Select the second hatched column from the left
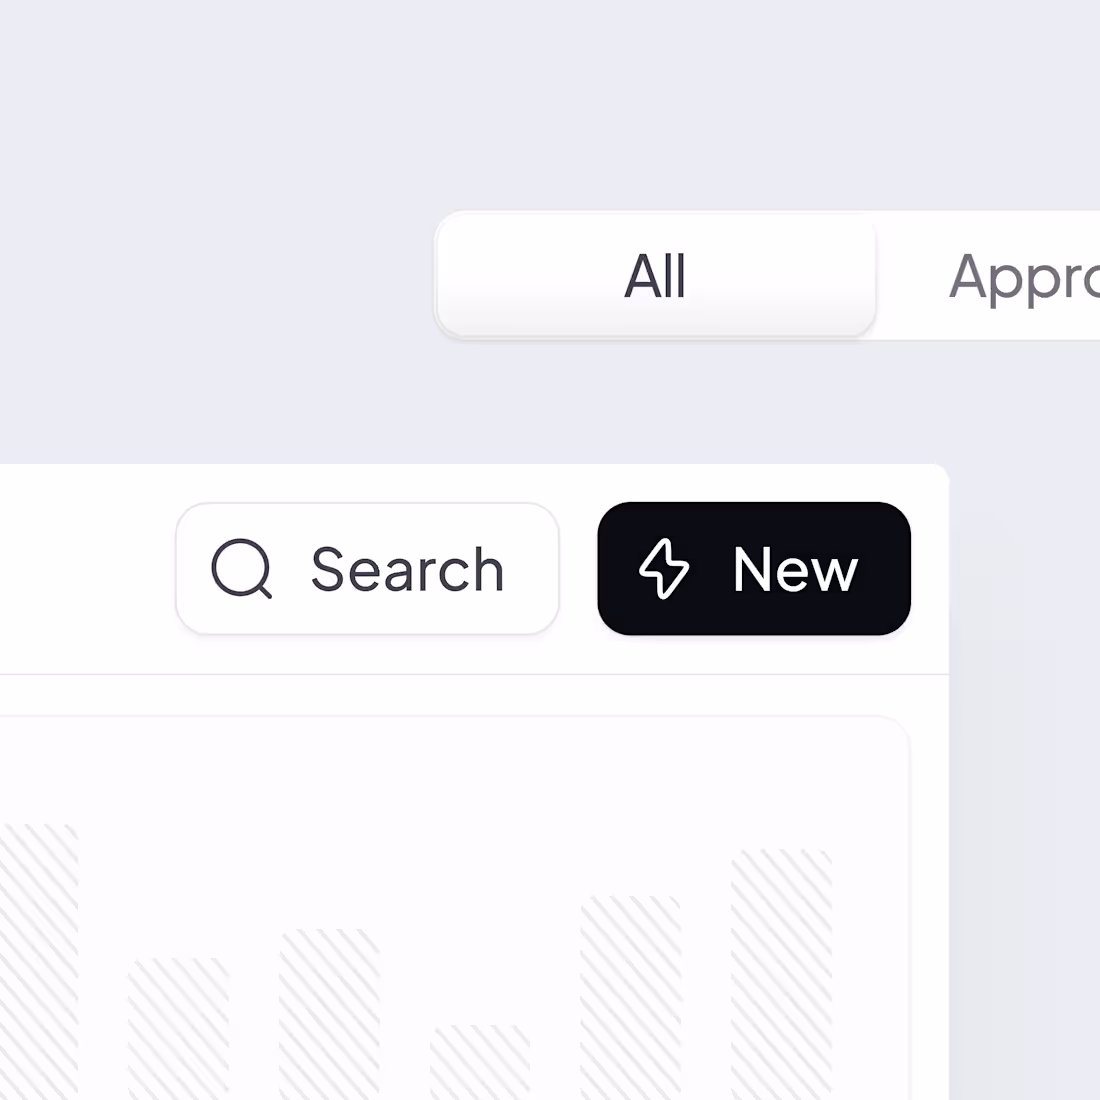1100x1100 pixels. pos(180,1030)
